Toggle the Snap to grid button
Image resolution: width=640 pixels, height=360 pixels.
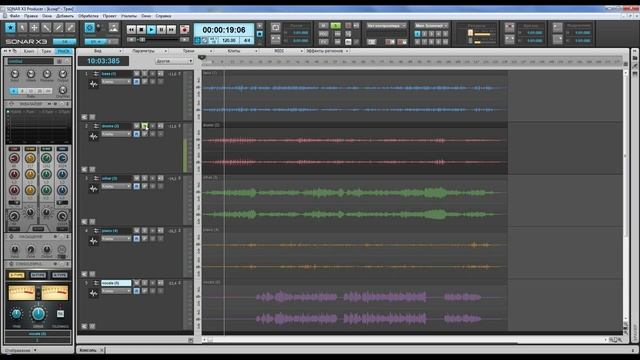90,28
